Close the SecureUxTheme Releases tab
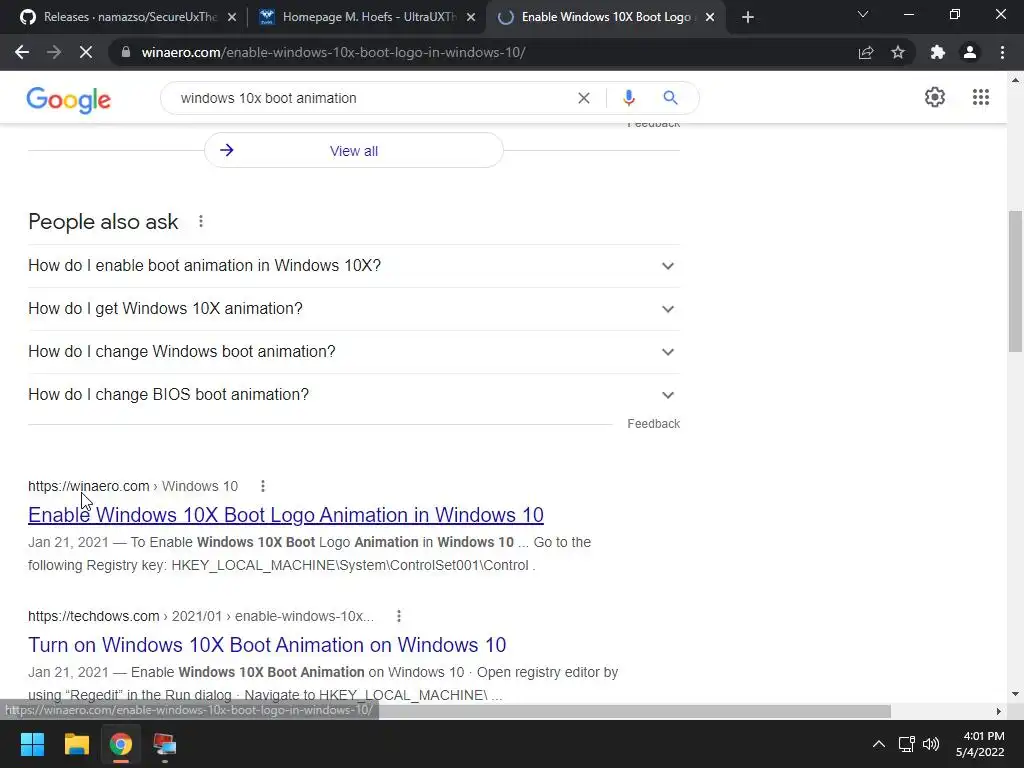 (232, 18)
